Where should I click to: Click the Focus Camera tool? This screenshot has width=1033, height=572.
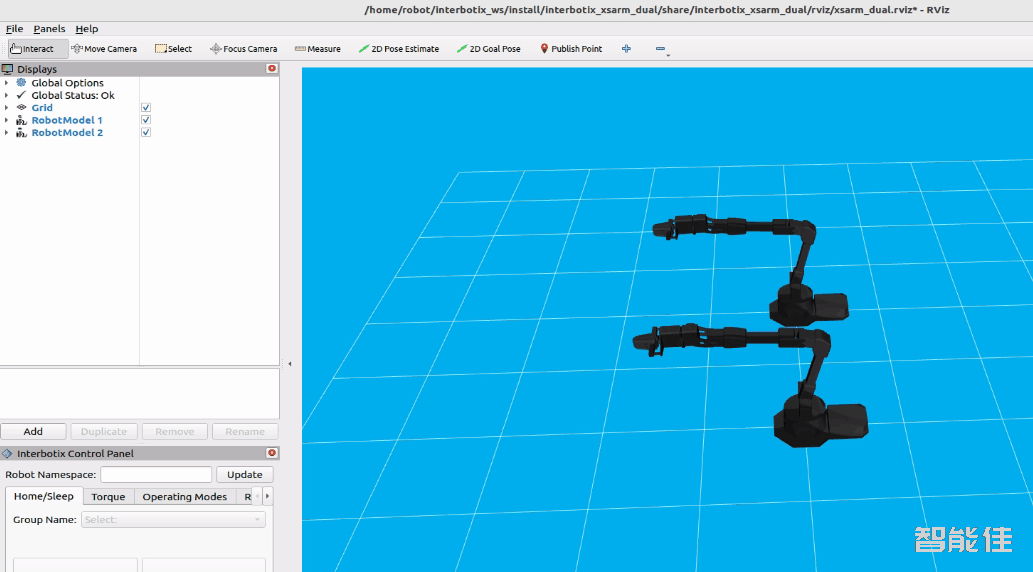[243, 49]
